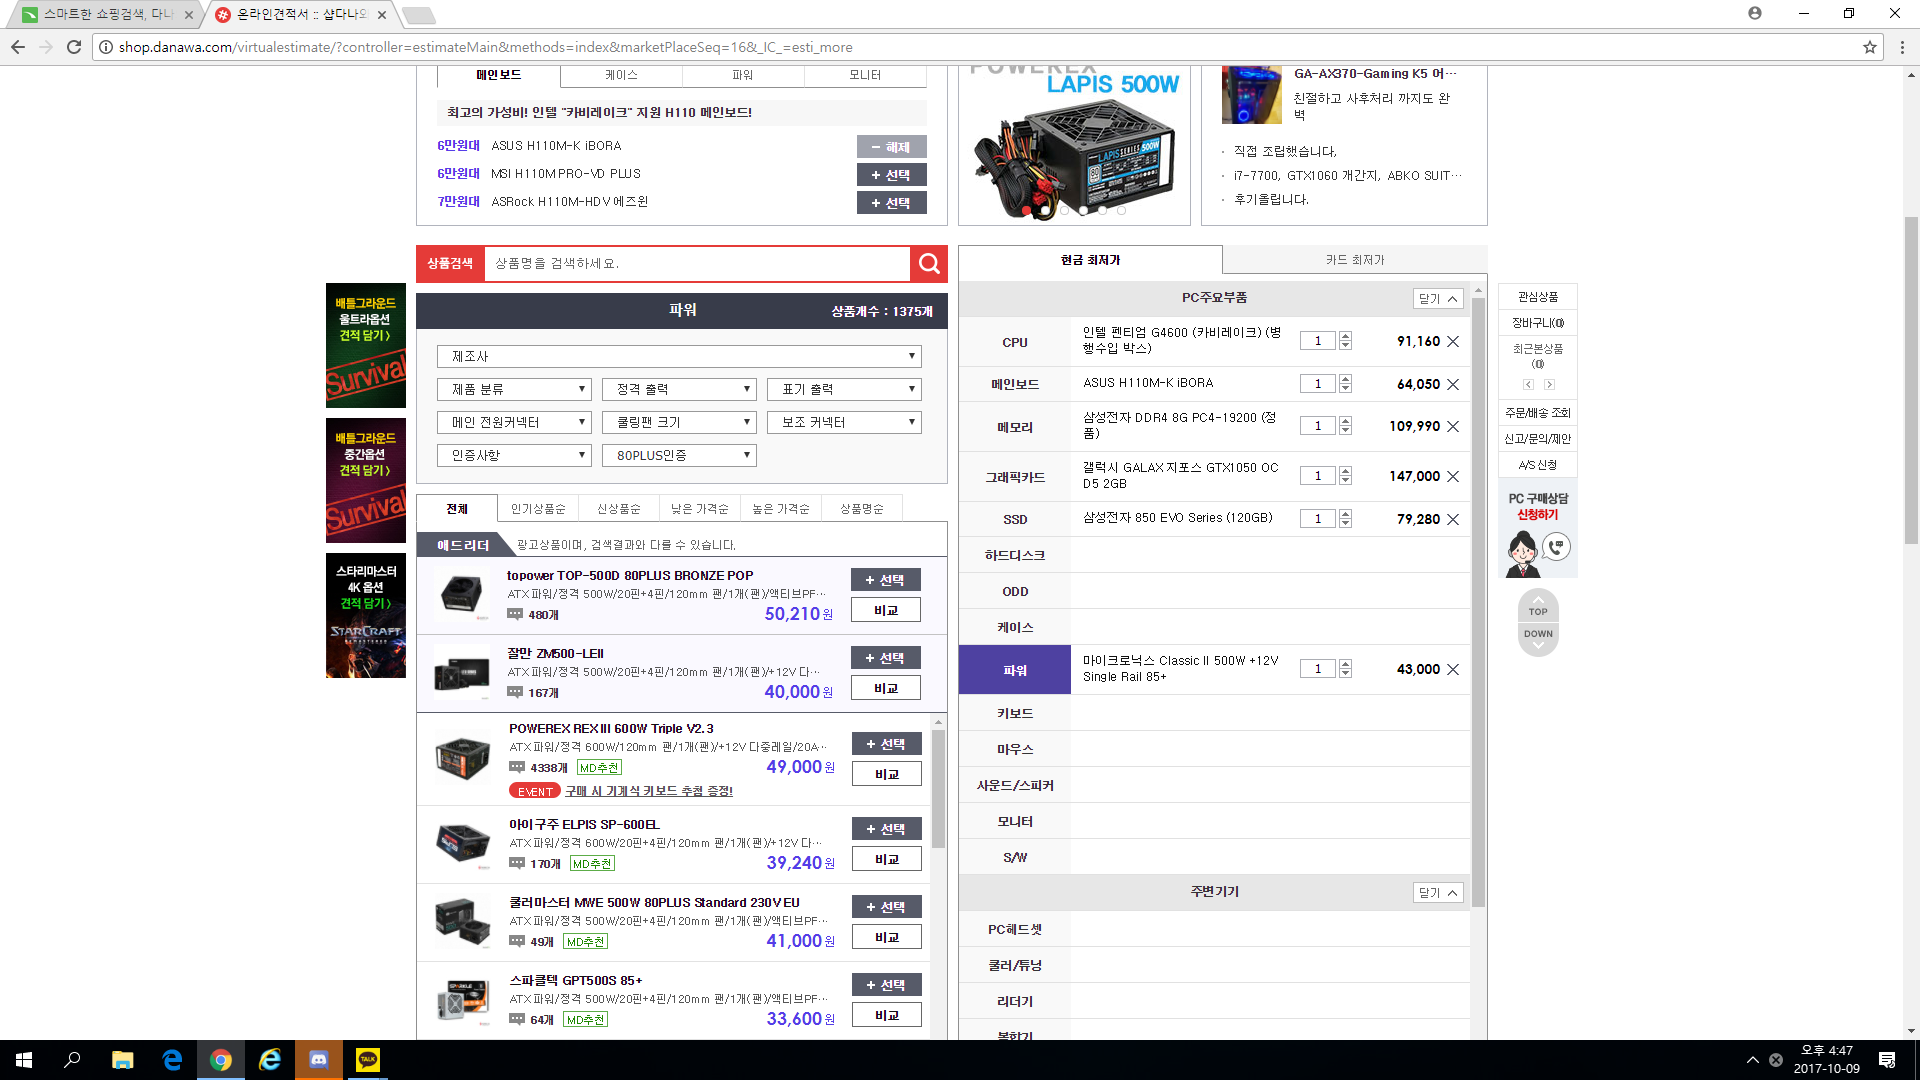Increase CPU quantity with up stepper
Image resolution: width=1920 pixels, height=1080 pixels.
click(x=1345, y=337)
